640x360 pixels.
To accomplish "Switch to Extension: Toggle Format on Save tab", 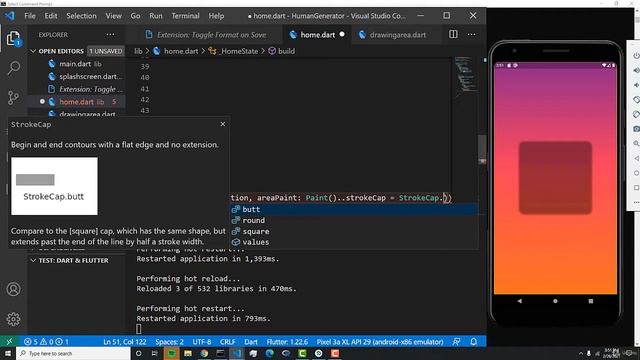I will pyautogui.click(x=206, y=35).
